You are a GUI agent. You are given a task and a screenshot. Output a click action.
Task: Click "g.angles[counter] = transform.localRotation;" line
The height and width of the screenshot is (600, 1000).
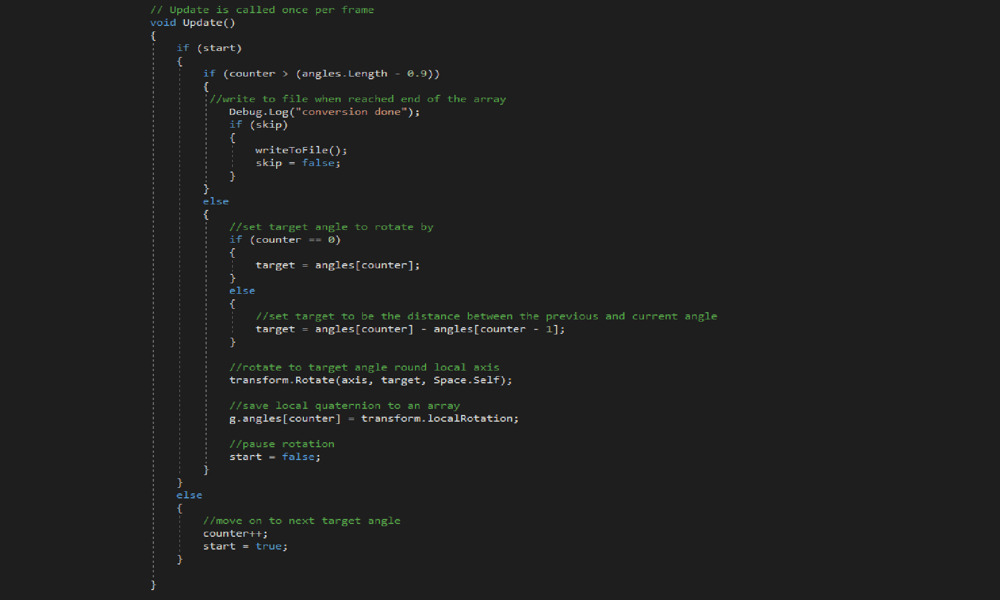click(374, 418)
